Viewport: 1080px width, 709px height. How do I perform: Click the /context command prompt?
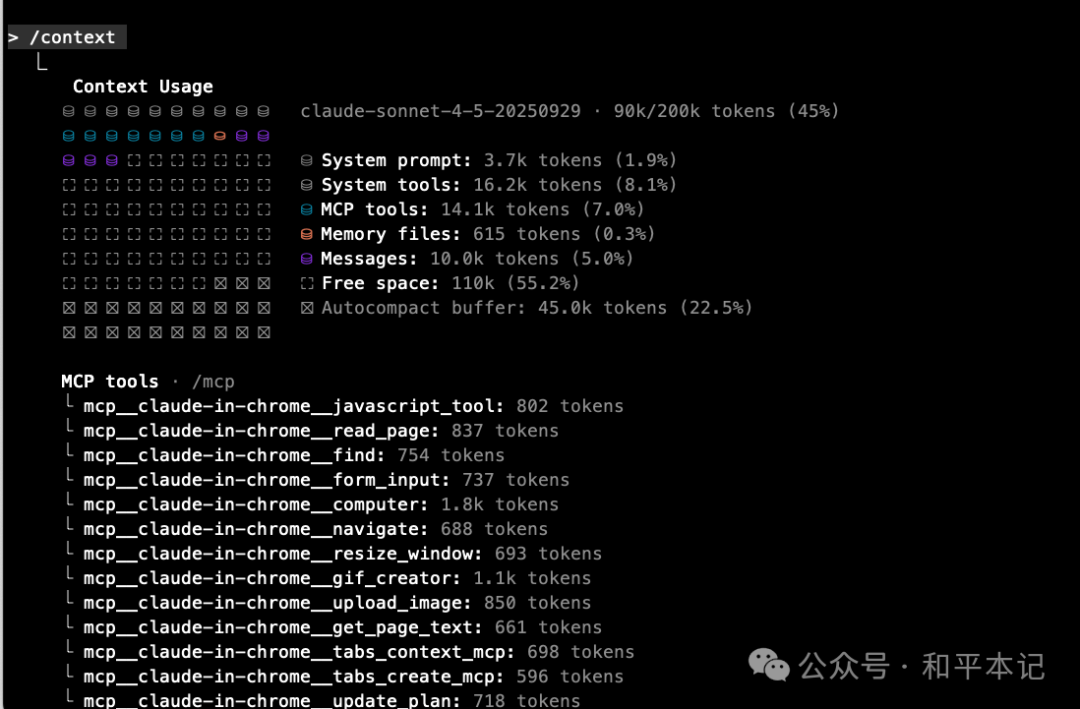tap(66, 37)
